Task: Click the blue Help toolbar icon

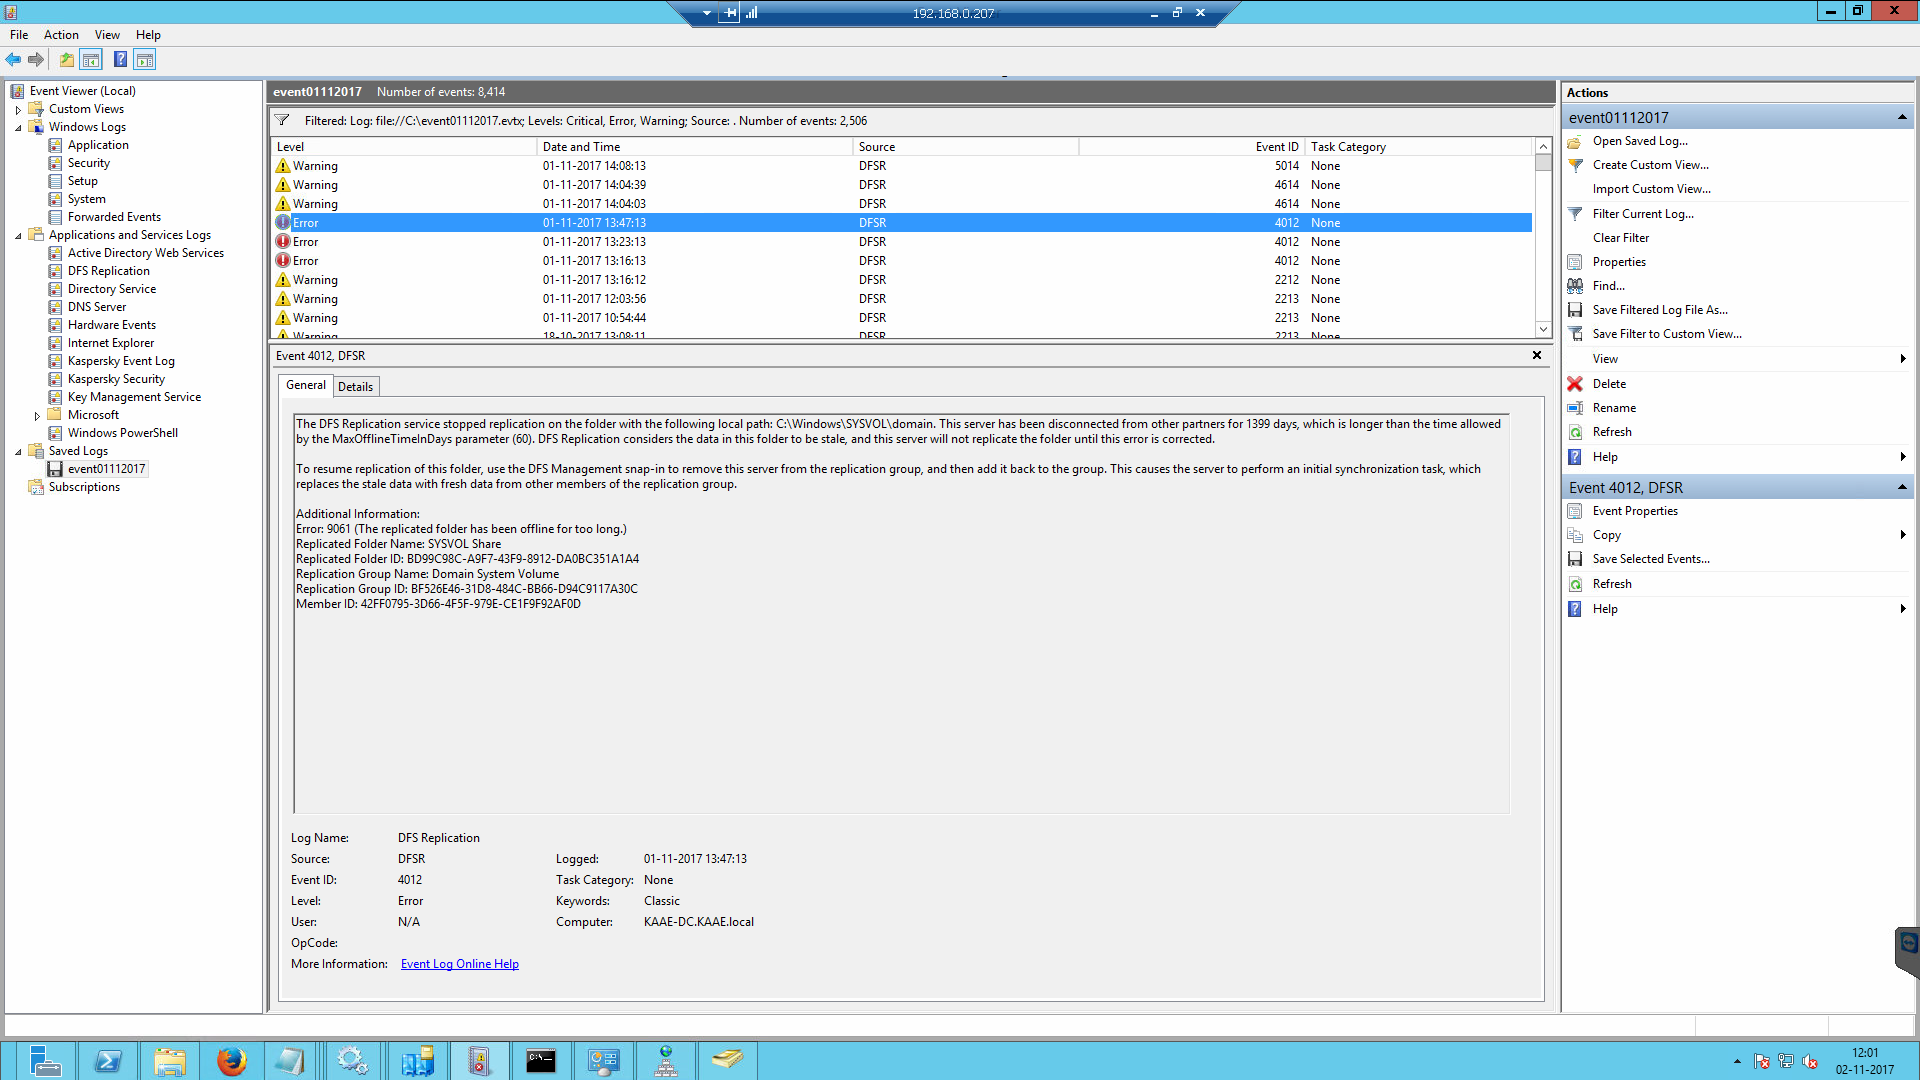Action: (120, 60)
